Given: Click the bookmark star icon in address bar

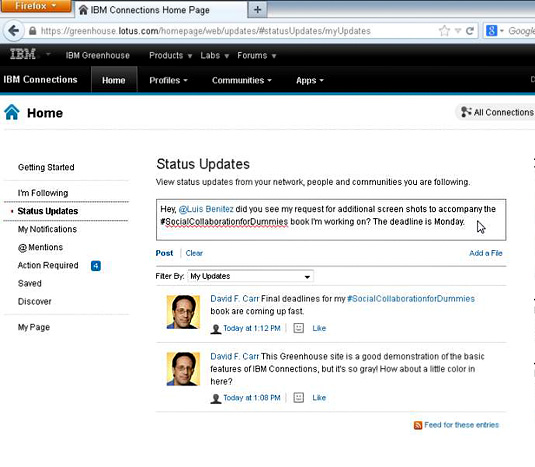Looking at the screenshot, I should (444, 31).
